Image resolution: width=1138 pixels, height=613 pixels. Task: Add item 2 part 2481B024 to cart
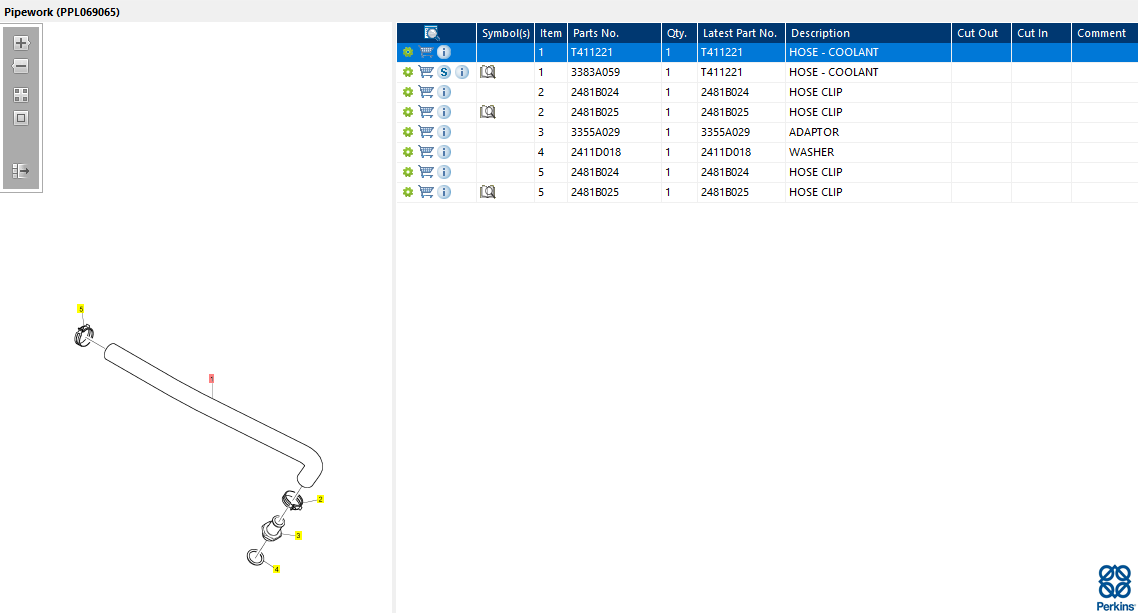pyautogui.click(x=426, y=92)
